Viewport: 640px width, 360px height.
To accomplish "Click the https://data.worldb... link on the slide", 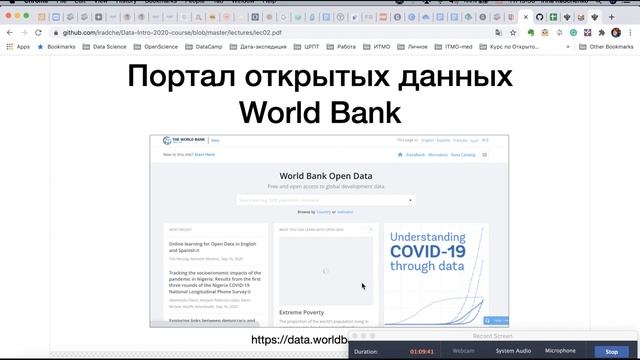I will [x=299, y=340].
